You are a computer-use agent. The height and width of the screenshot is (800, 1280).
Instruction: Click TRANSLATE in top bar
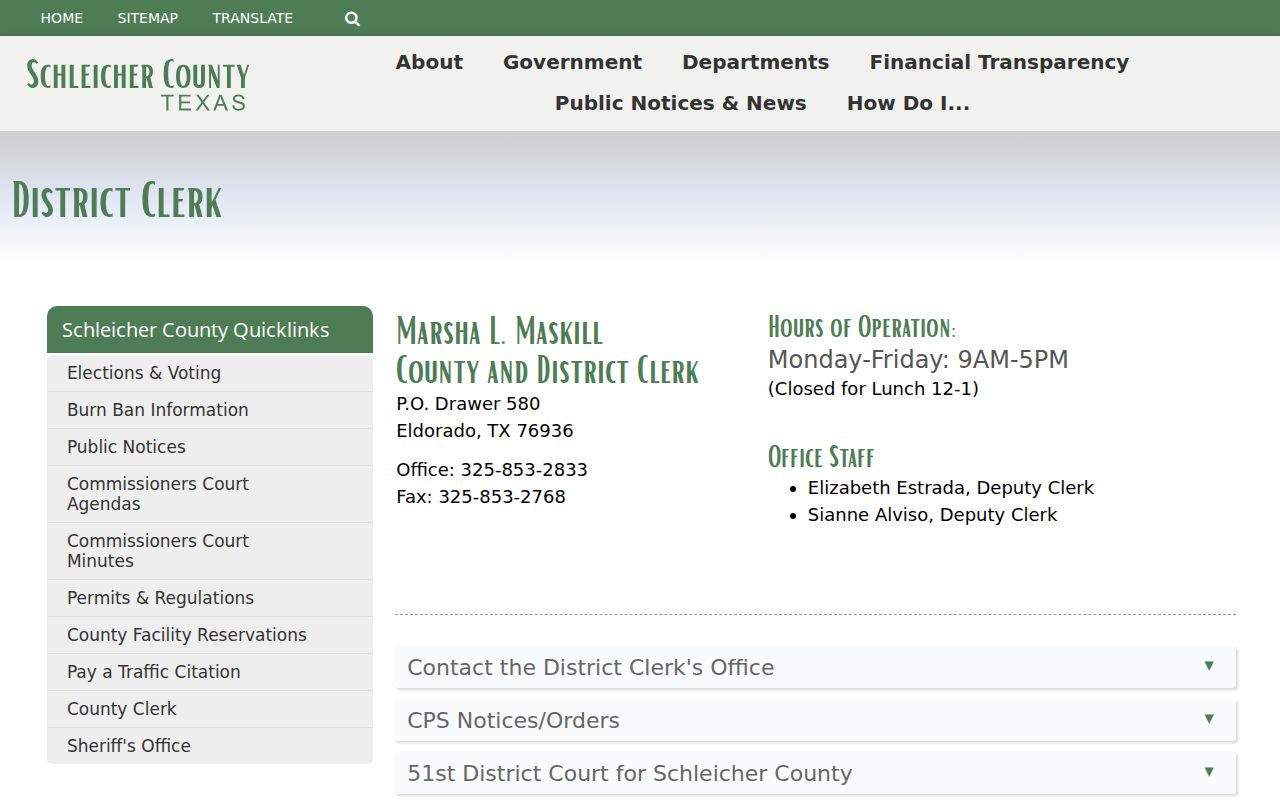click(x=253, y=18)
